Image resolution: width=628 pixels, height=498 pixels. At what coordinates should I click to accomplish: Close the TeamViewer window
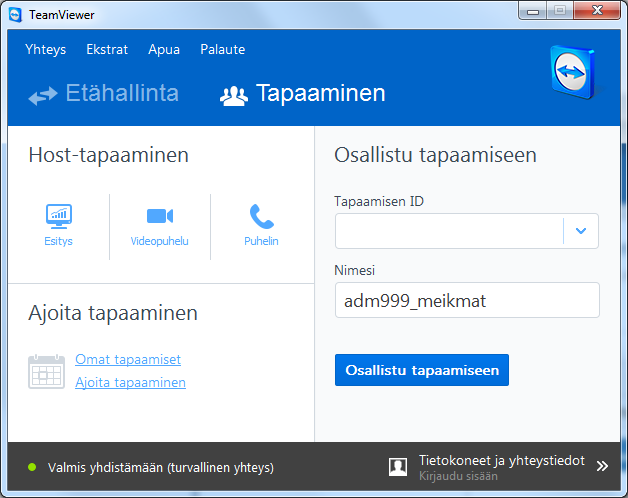click(598, 10)
